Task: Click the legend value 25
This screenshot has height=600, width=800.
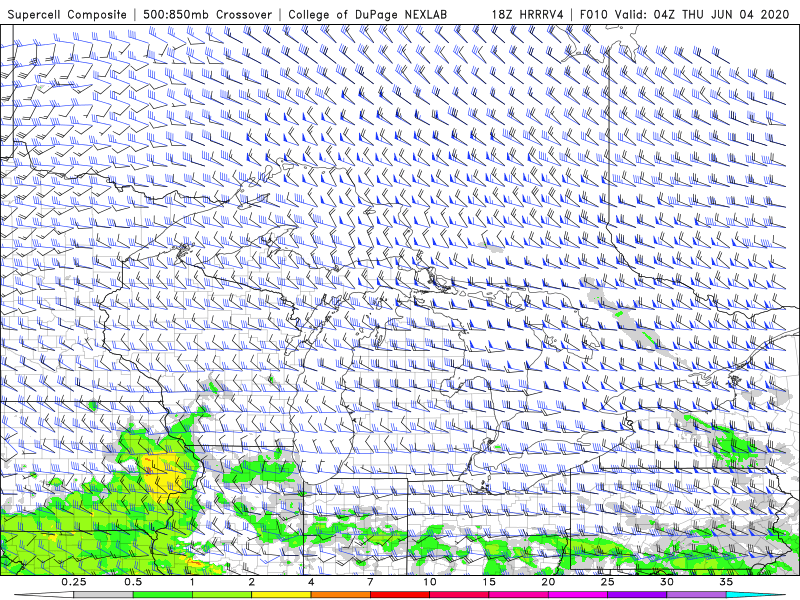Action: click(607, 582)
